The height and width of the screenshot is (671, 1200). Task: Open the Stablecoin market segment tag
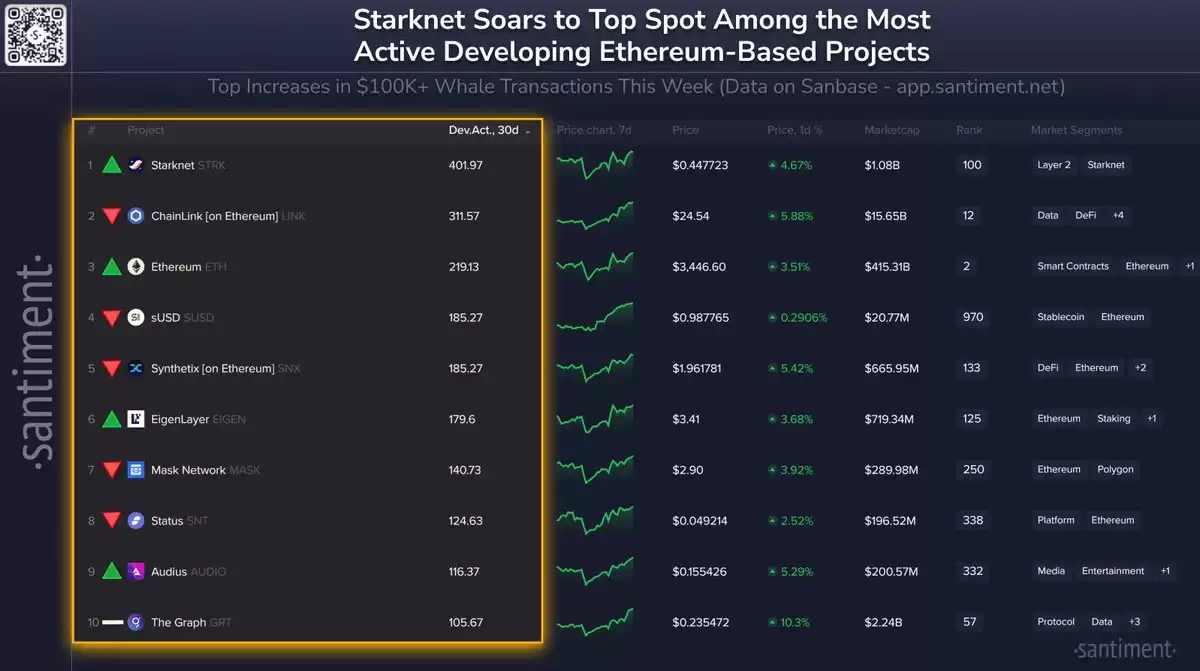click(1061, 317)
